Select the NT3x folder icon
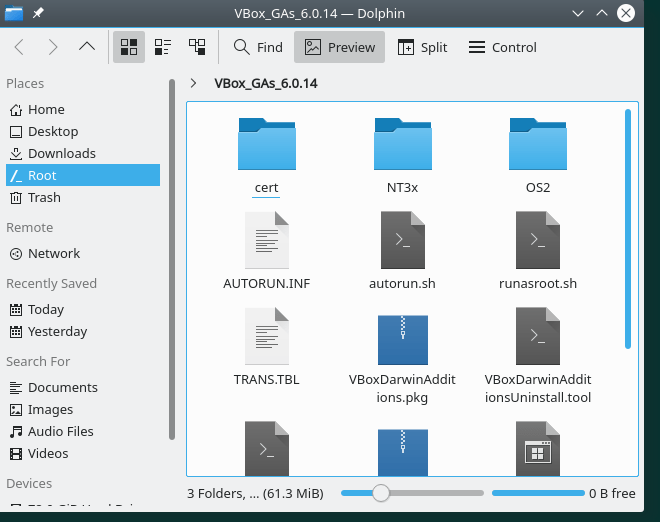Viewport: 660px width, 522px height. 403,144
